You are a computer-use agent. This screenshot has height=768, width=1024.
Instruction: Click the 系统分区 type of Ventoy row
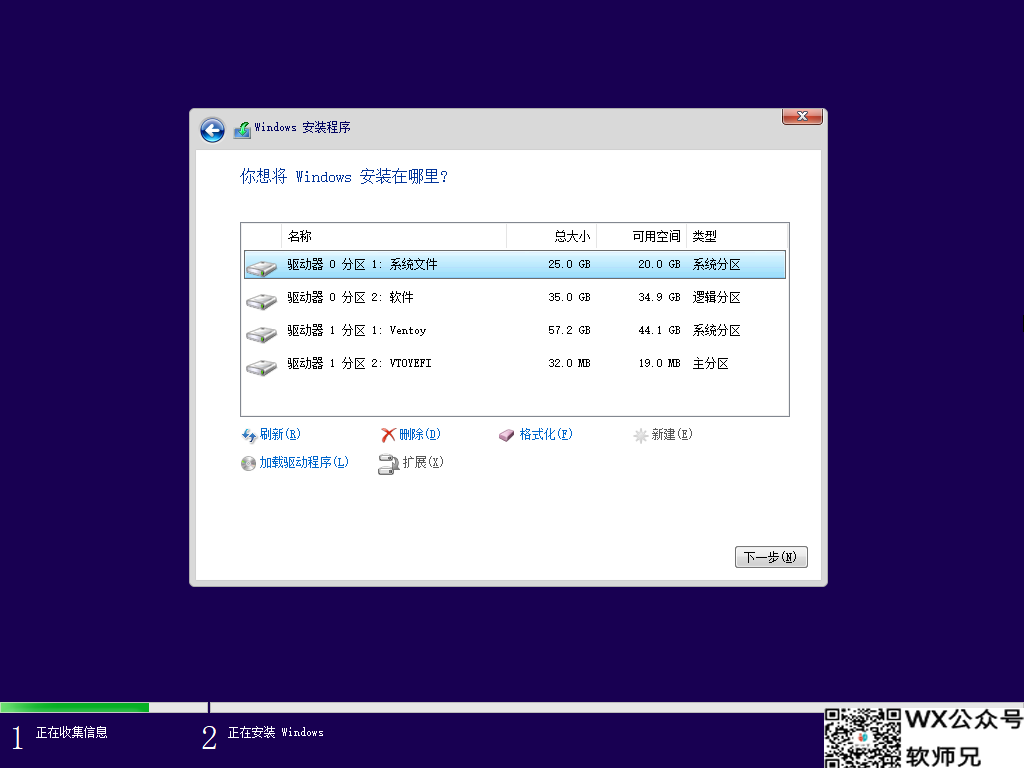(x=716, y=330)
